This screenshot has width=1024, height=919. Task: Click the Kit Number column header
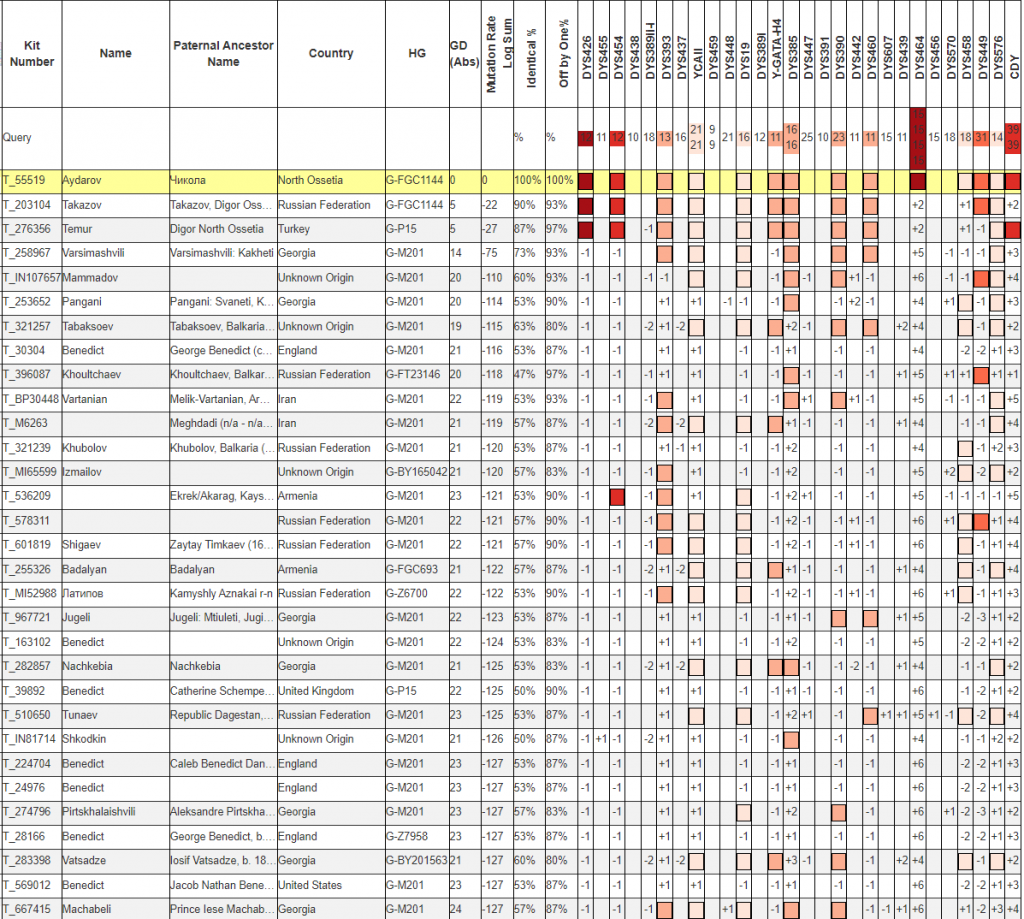[30, 54]
